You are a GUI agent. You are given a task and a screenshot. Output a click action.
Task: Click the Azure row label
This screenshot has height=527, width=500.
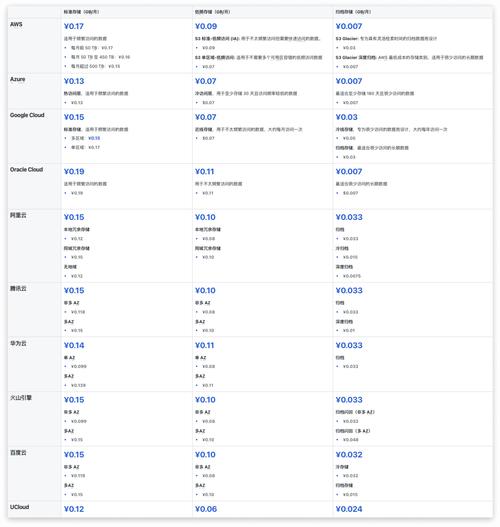[x=17, y=79]
